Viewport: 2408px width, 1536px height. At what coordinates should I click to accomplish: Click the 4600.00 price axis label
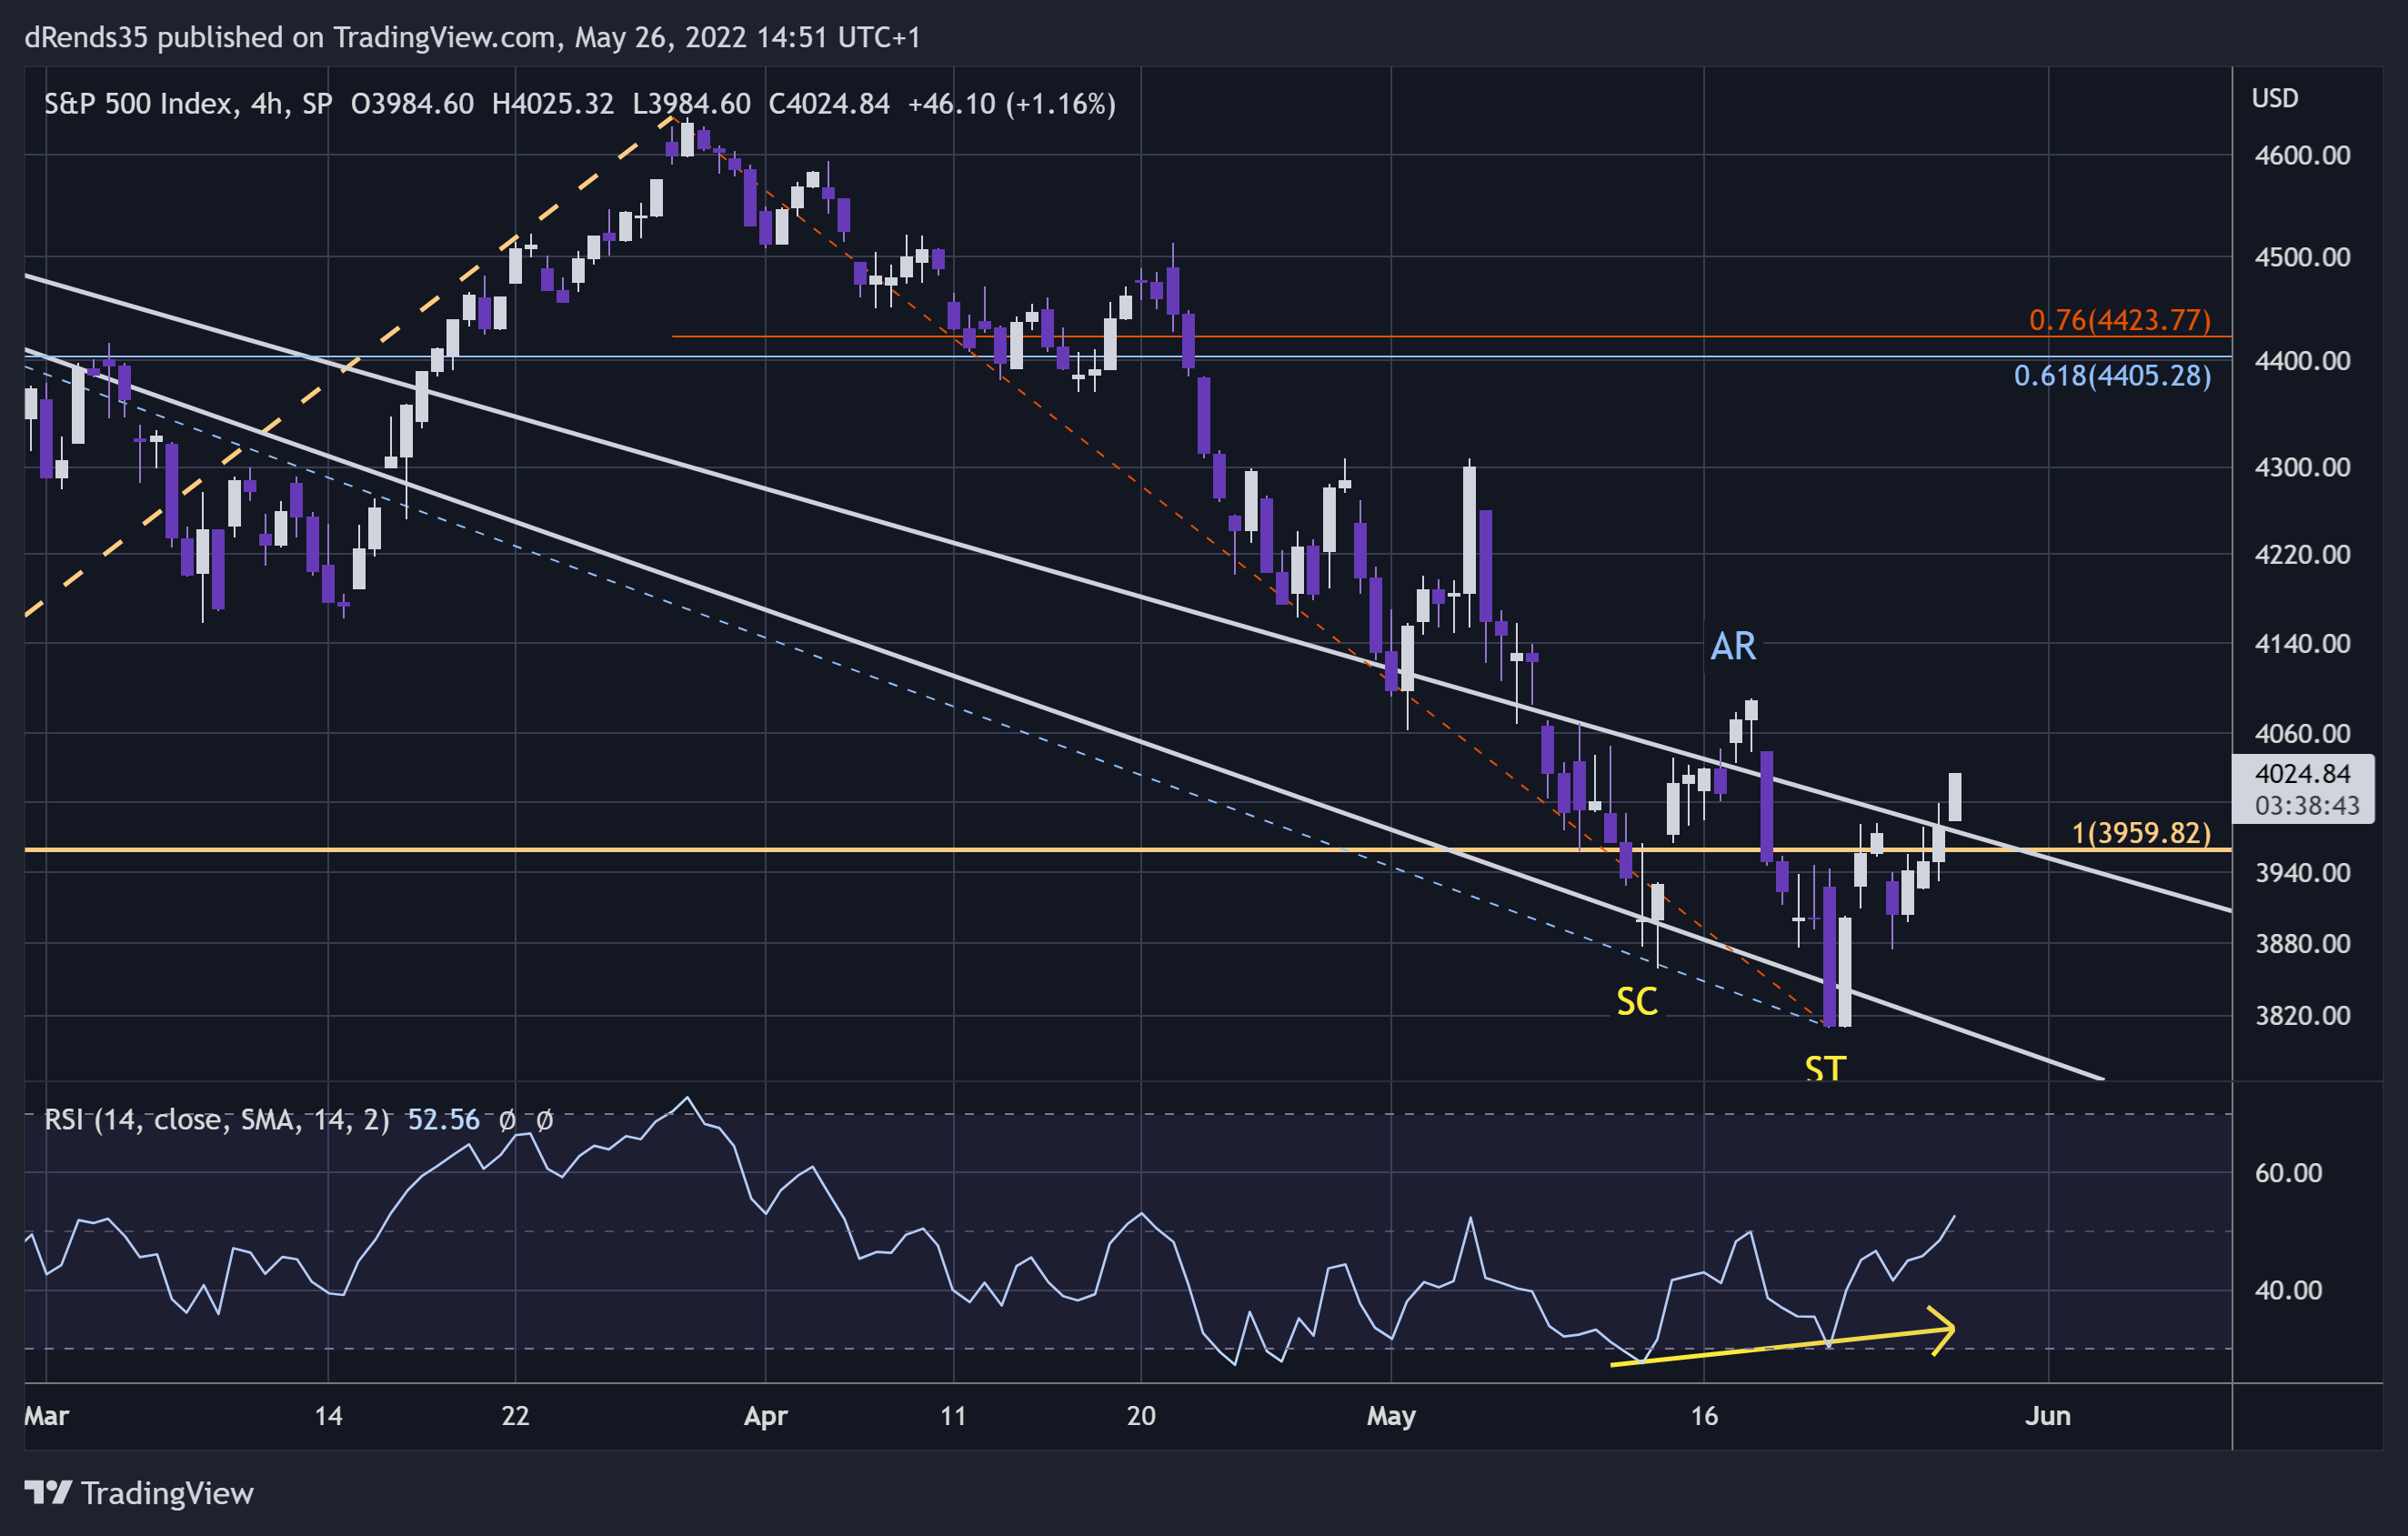[x=2302, y=155]
